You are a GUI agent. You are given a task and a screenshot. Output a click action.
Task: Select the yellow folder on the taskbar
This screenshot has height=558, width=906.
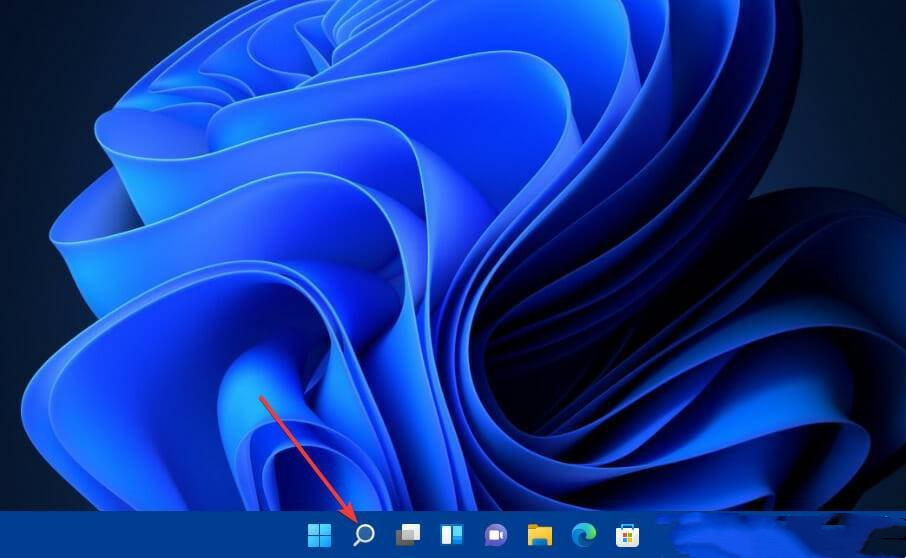tap(540, 535)
